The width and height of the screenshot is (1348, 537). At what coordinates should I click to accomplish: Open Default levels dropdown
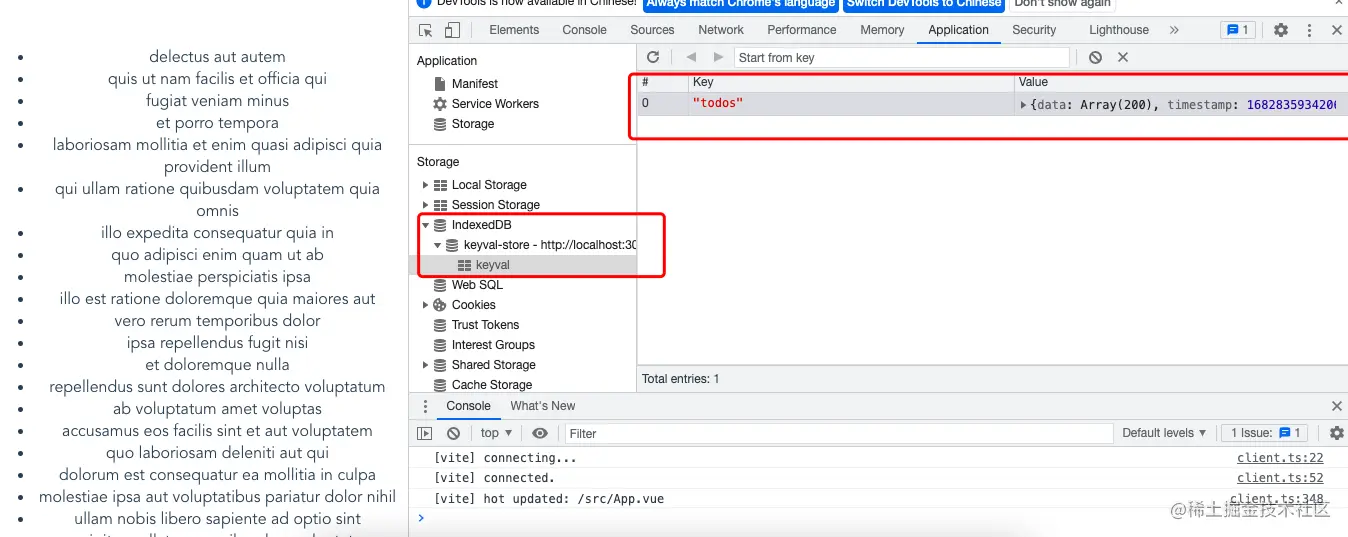[x=1164, y=433]
